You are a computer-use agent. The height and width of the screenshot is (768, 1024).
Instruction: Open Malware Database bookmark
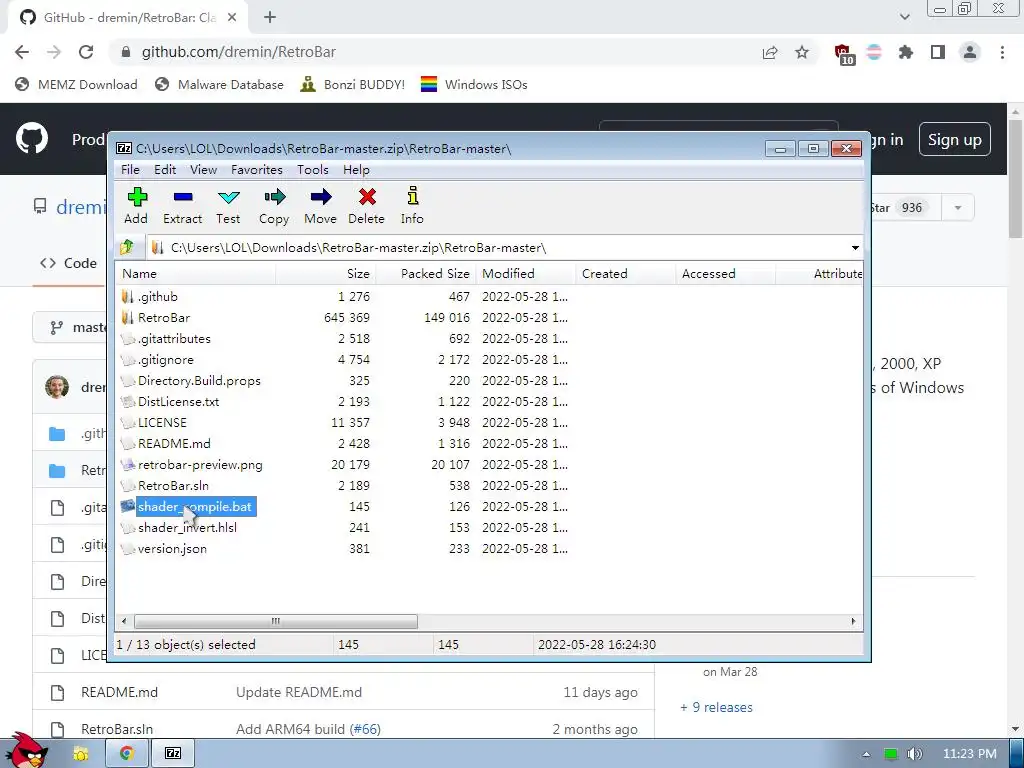click(x=219, y=84)
